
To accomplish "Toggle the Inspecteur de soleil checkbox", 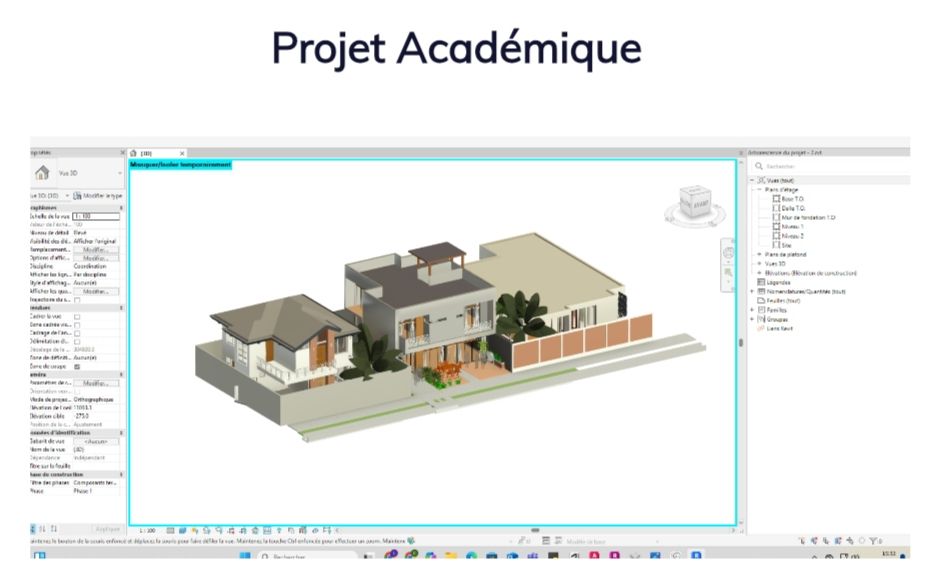I will 77,300.
